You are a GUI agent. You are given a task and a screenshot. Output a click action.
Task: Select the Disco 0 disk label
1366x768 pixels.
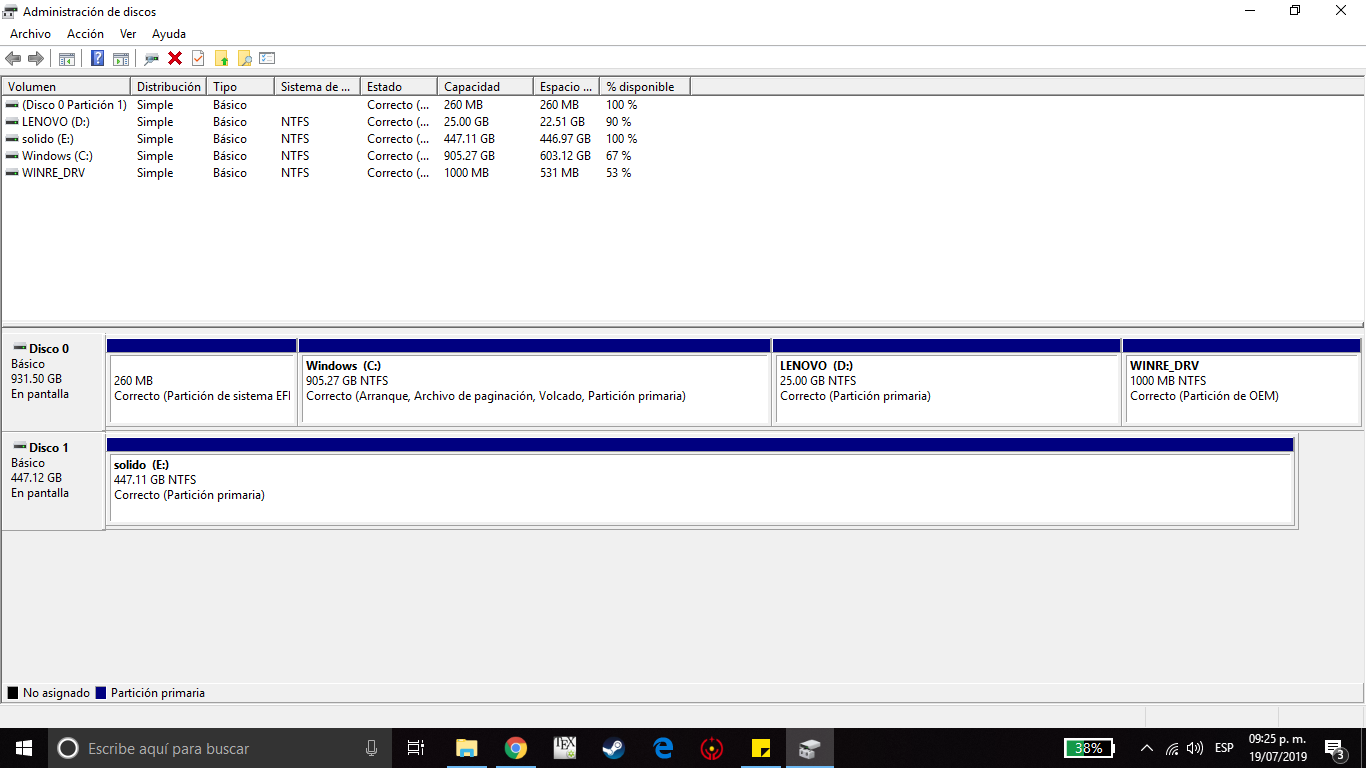click(53, 382)
